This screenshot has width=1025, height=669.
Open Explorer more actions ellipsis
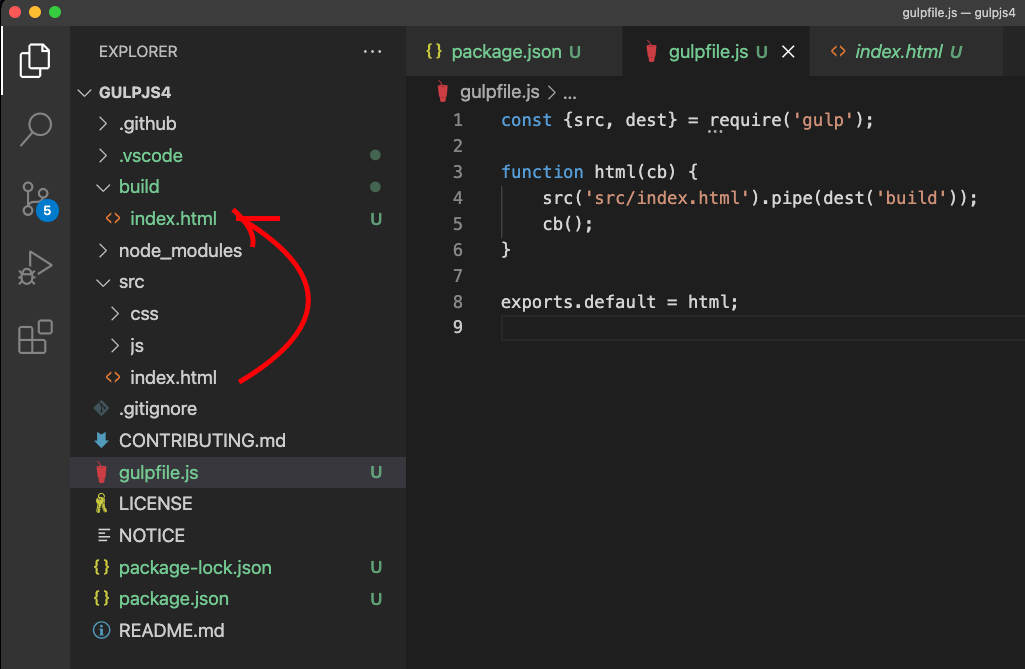[x=372, y=52]
